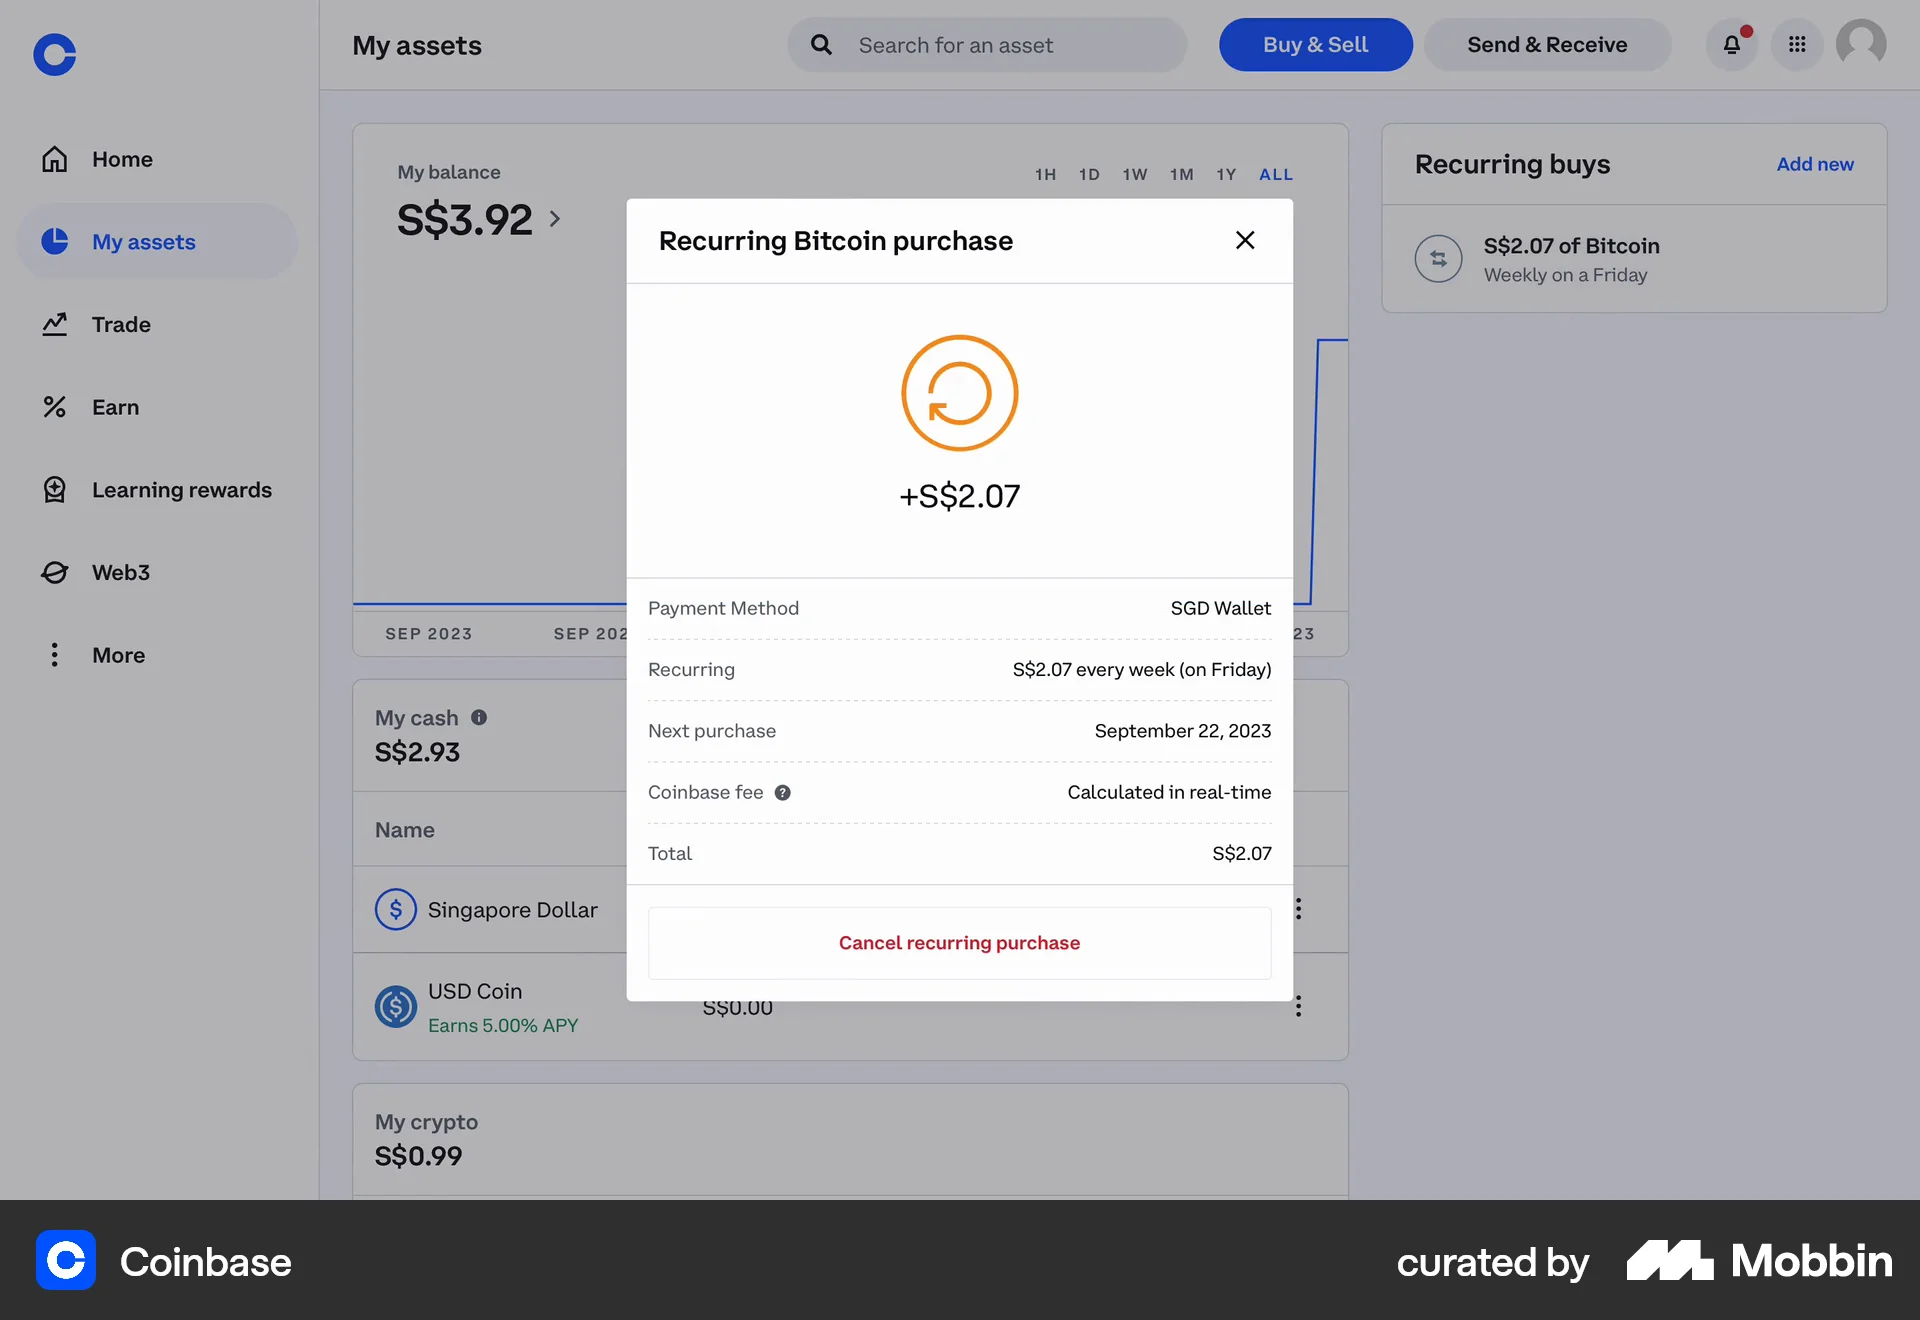This screenshot has width=1920, height=1320.
Task: Click the Coinbase fee help tooltip icon
Action: click(783, 792)
